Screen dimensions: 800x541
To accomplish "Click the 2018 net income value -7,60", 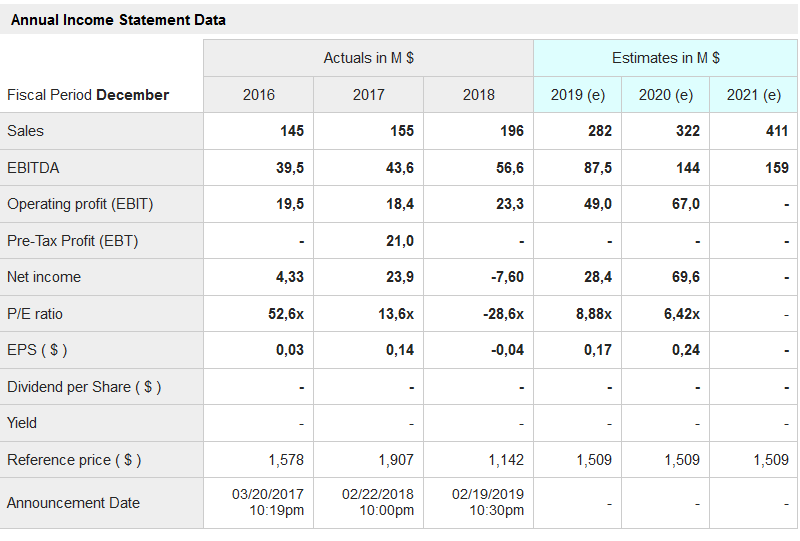I will (505, 277).
